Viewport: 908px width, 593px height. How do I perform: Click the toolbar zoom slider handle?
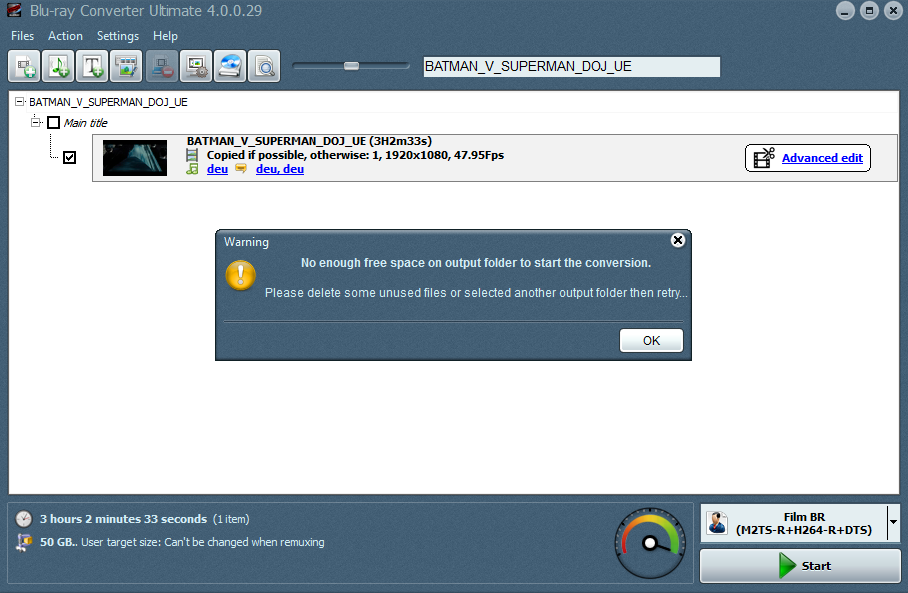pyautogui.click(x=351, y=66)
